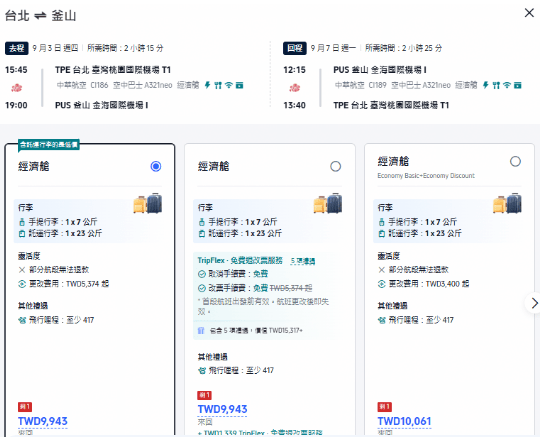Click the outbound 去程 trip label
The height and width of the screenshot is (437, 540).
[x=17, y=48]
